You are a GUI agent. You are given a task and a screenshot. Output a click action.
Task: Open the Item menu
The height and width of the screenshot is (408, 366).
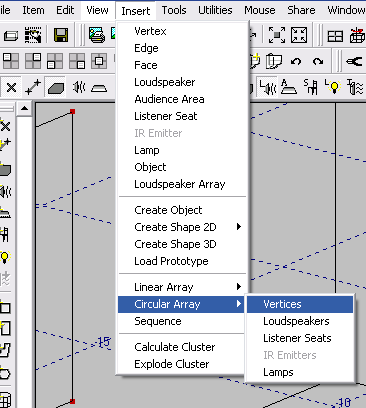point(33,10)
